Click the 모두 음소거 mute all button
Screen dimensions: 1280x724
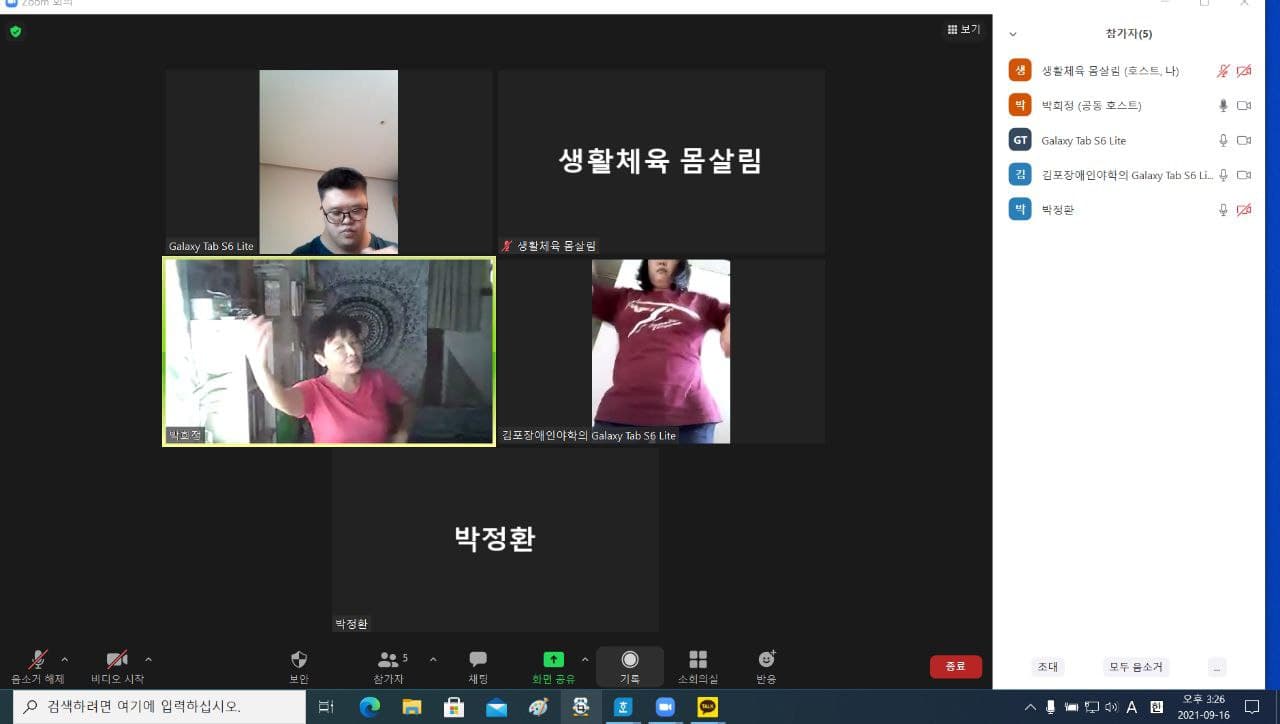coord(1135,667)
